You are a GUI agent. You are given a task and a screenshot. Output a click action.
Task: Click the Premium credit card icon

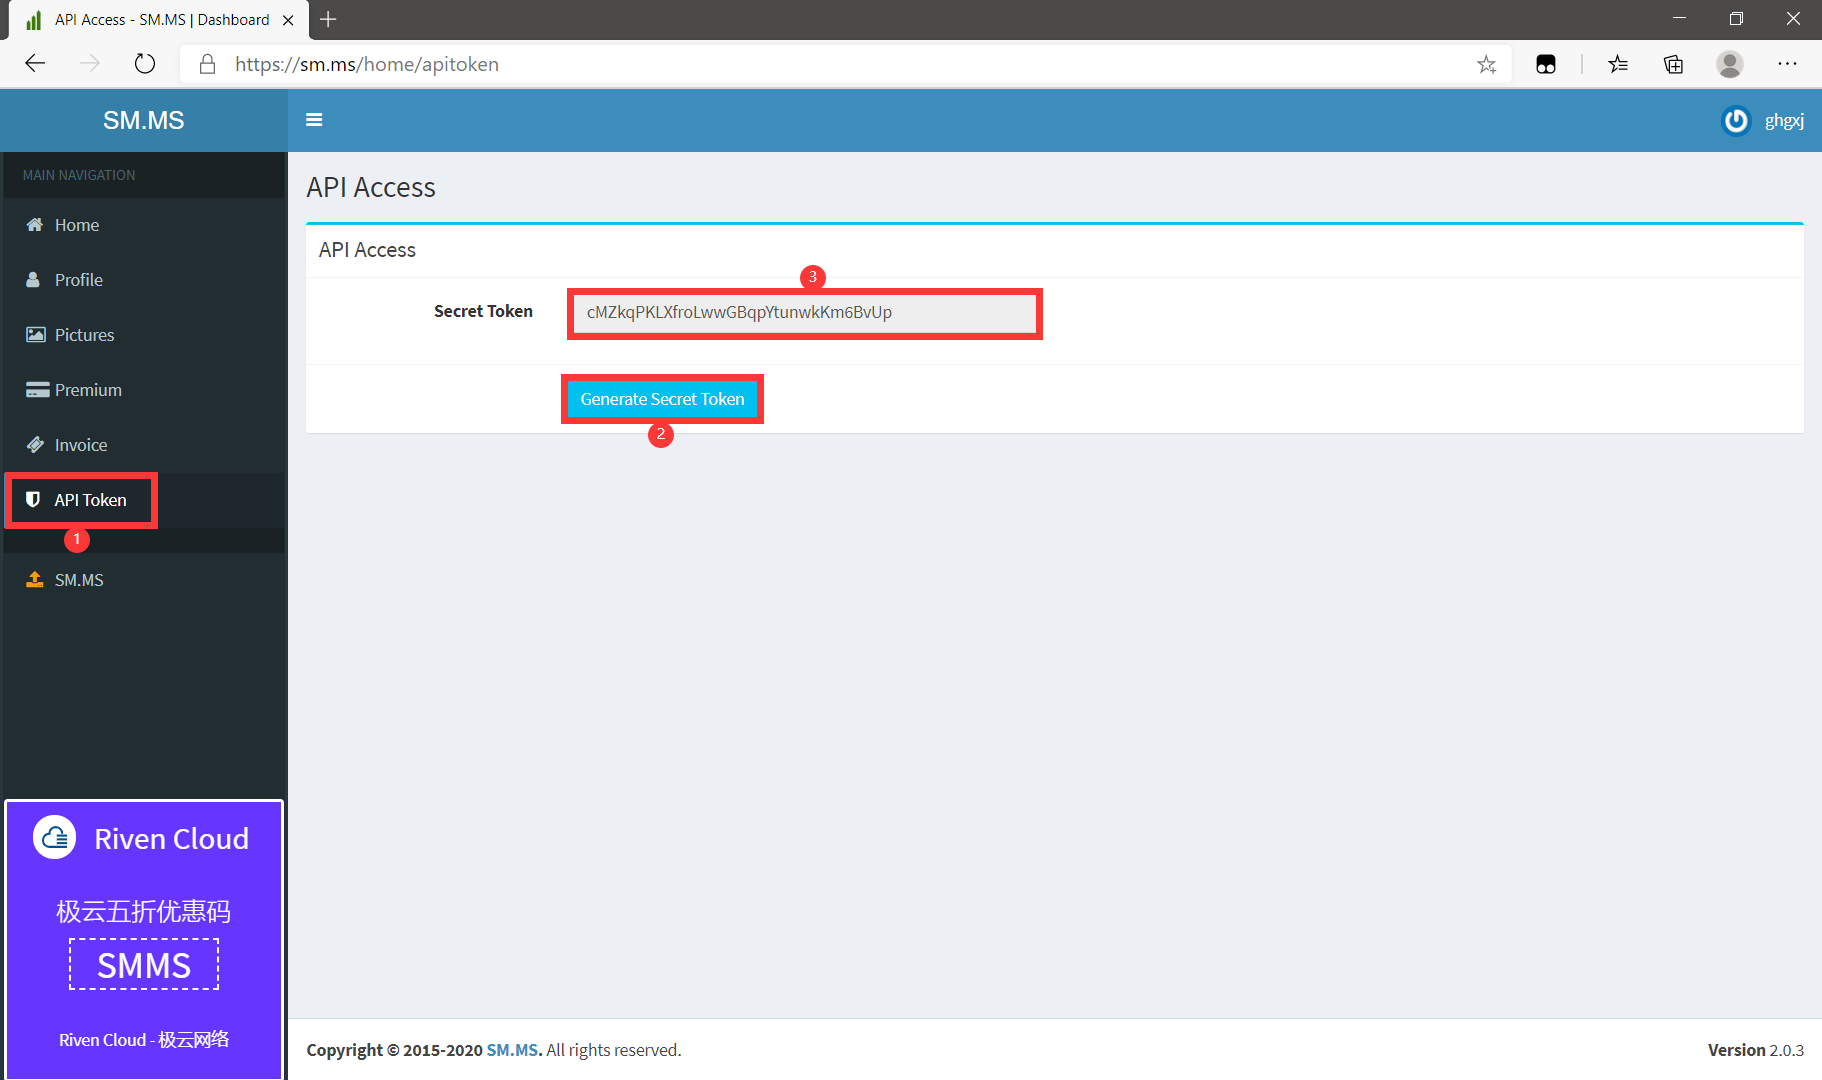coord(38,390)
